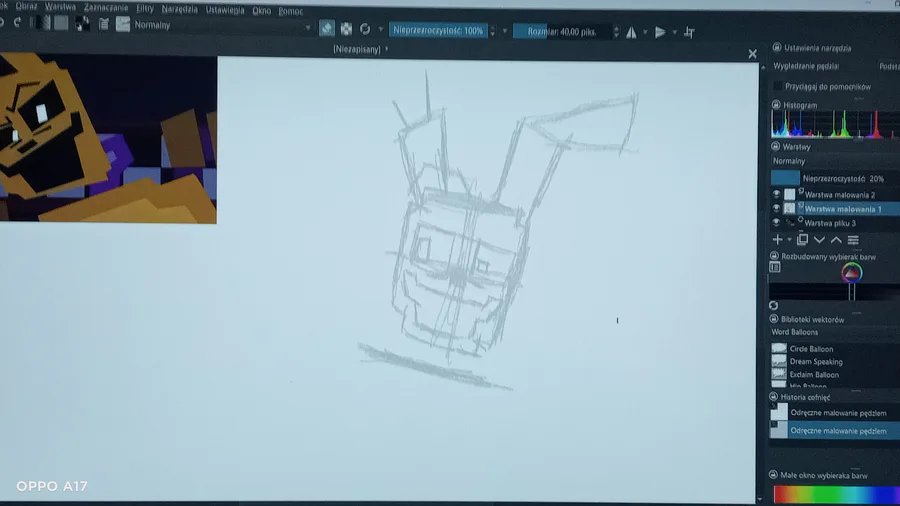
Task: Open the Zaznaczanie menu
Action: [106, 7]
